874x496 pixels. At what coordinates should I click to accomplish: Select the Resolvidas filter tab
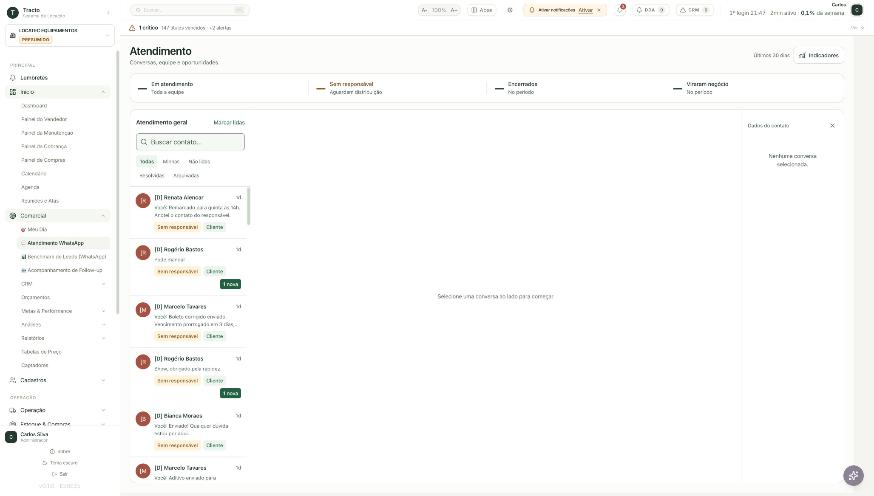[x=152, y=176]
